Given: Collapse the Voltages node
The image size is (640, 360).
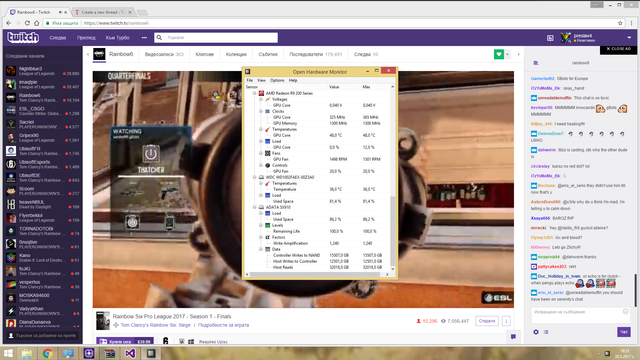Looking at the screenshot, I should click(x=261, y=99).
